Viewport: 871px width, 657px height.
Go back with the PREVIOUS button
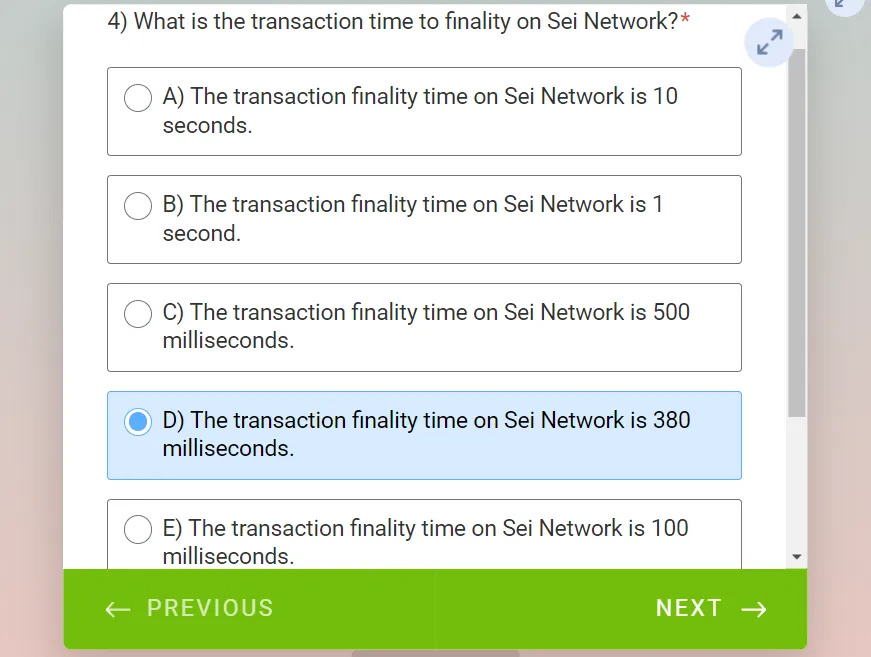[189, 609]
